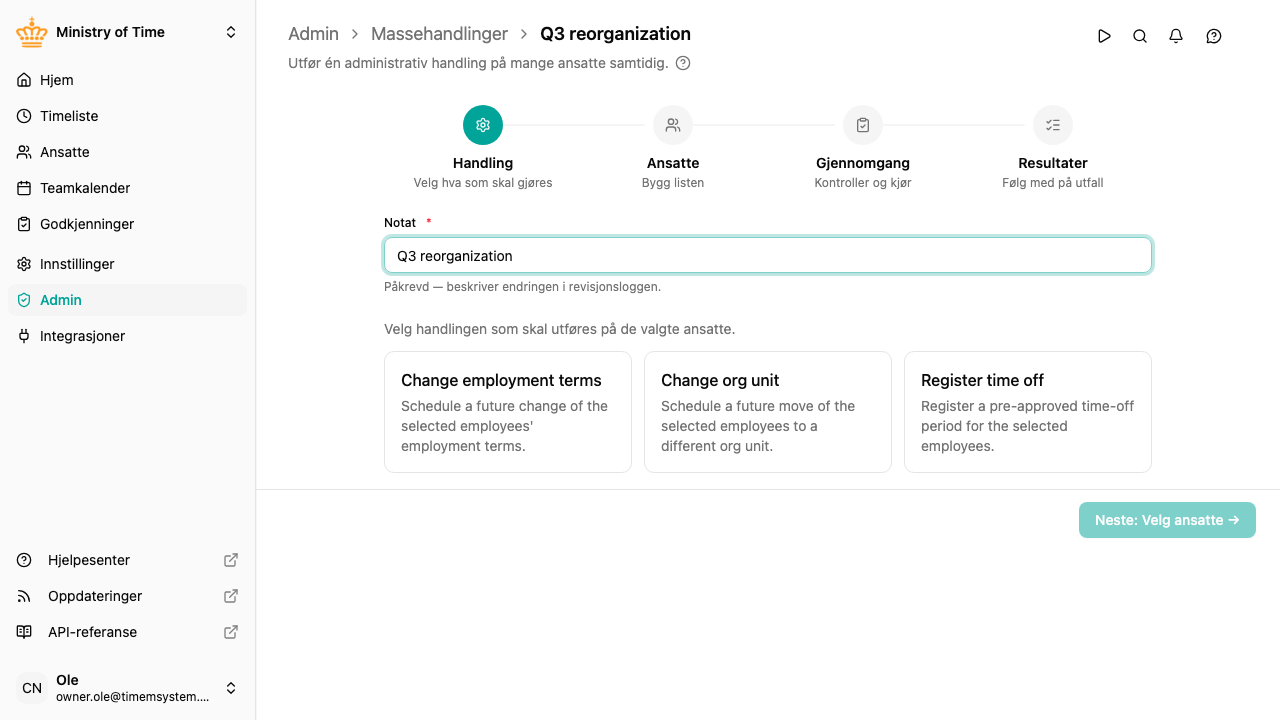Click Gjennomgang clipboard step icon
This screenshot has width=1280, height=720.
tap(863, 125)
